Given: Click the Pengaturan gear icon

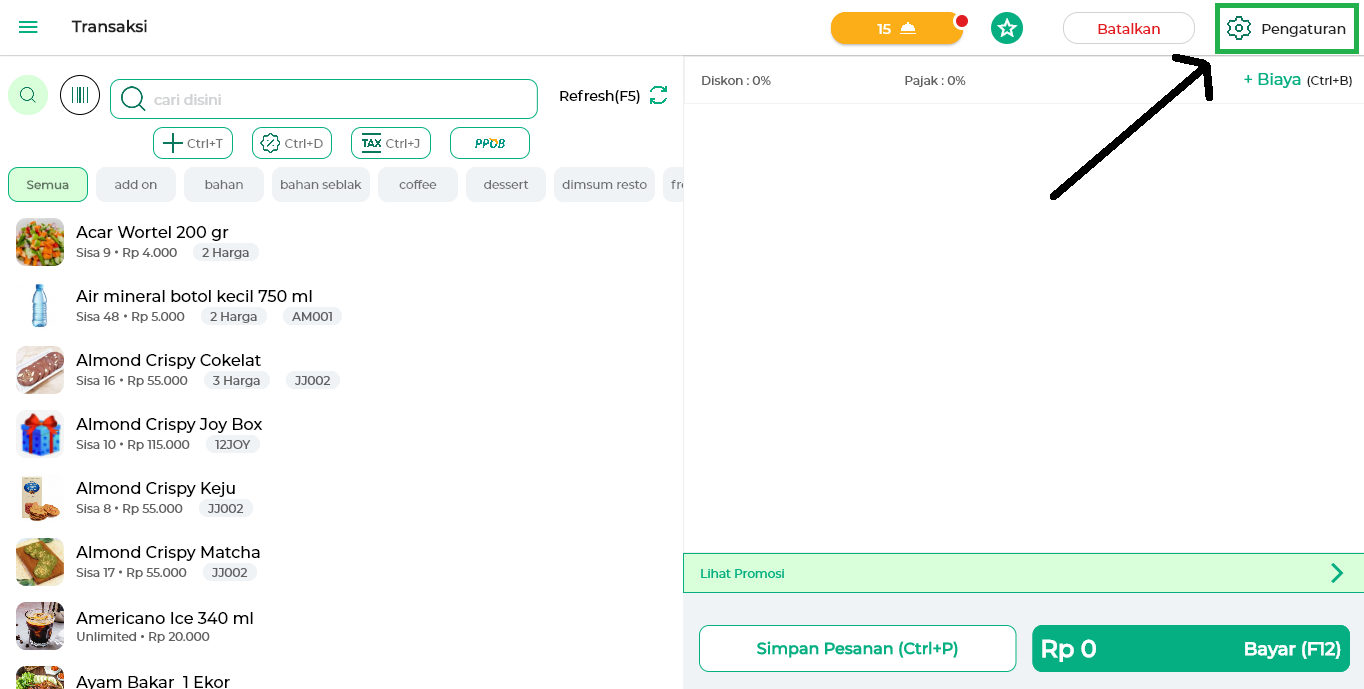Looking at the screenshot, I should (1239, 28).
